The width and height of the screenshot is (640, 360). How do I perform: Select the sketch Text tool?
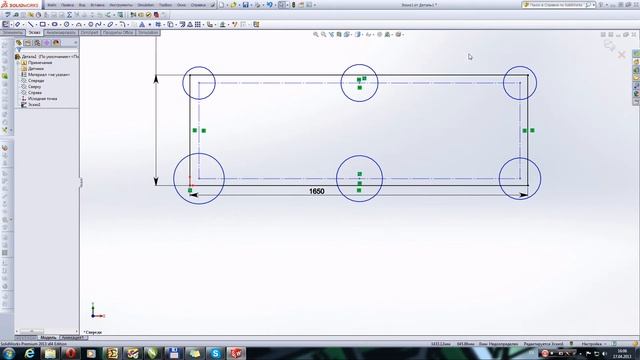tap(142, 24)
